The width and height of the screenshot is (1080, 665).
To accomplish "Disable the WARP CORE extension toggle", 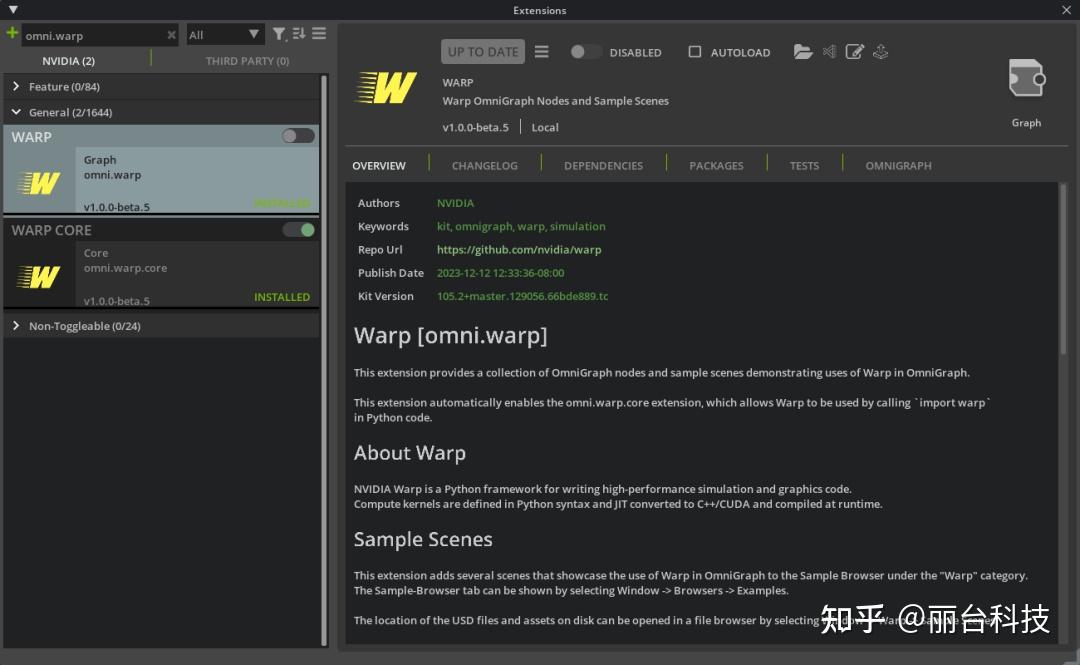I will tap(298, 229).
